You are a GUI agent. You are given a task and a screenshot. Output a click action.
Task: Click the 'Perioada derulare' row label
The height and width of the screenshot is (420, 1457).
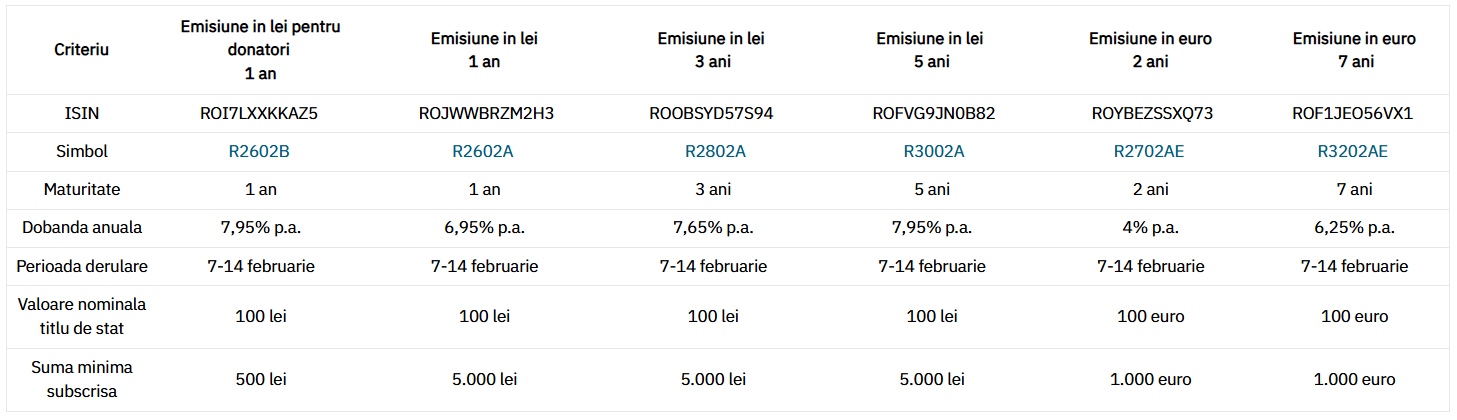click(x=82, y=266)
